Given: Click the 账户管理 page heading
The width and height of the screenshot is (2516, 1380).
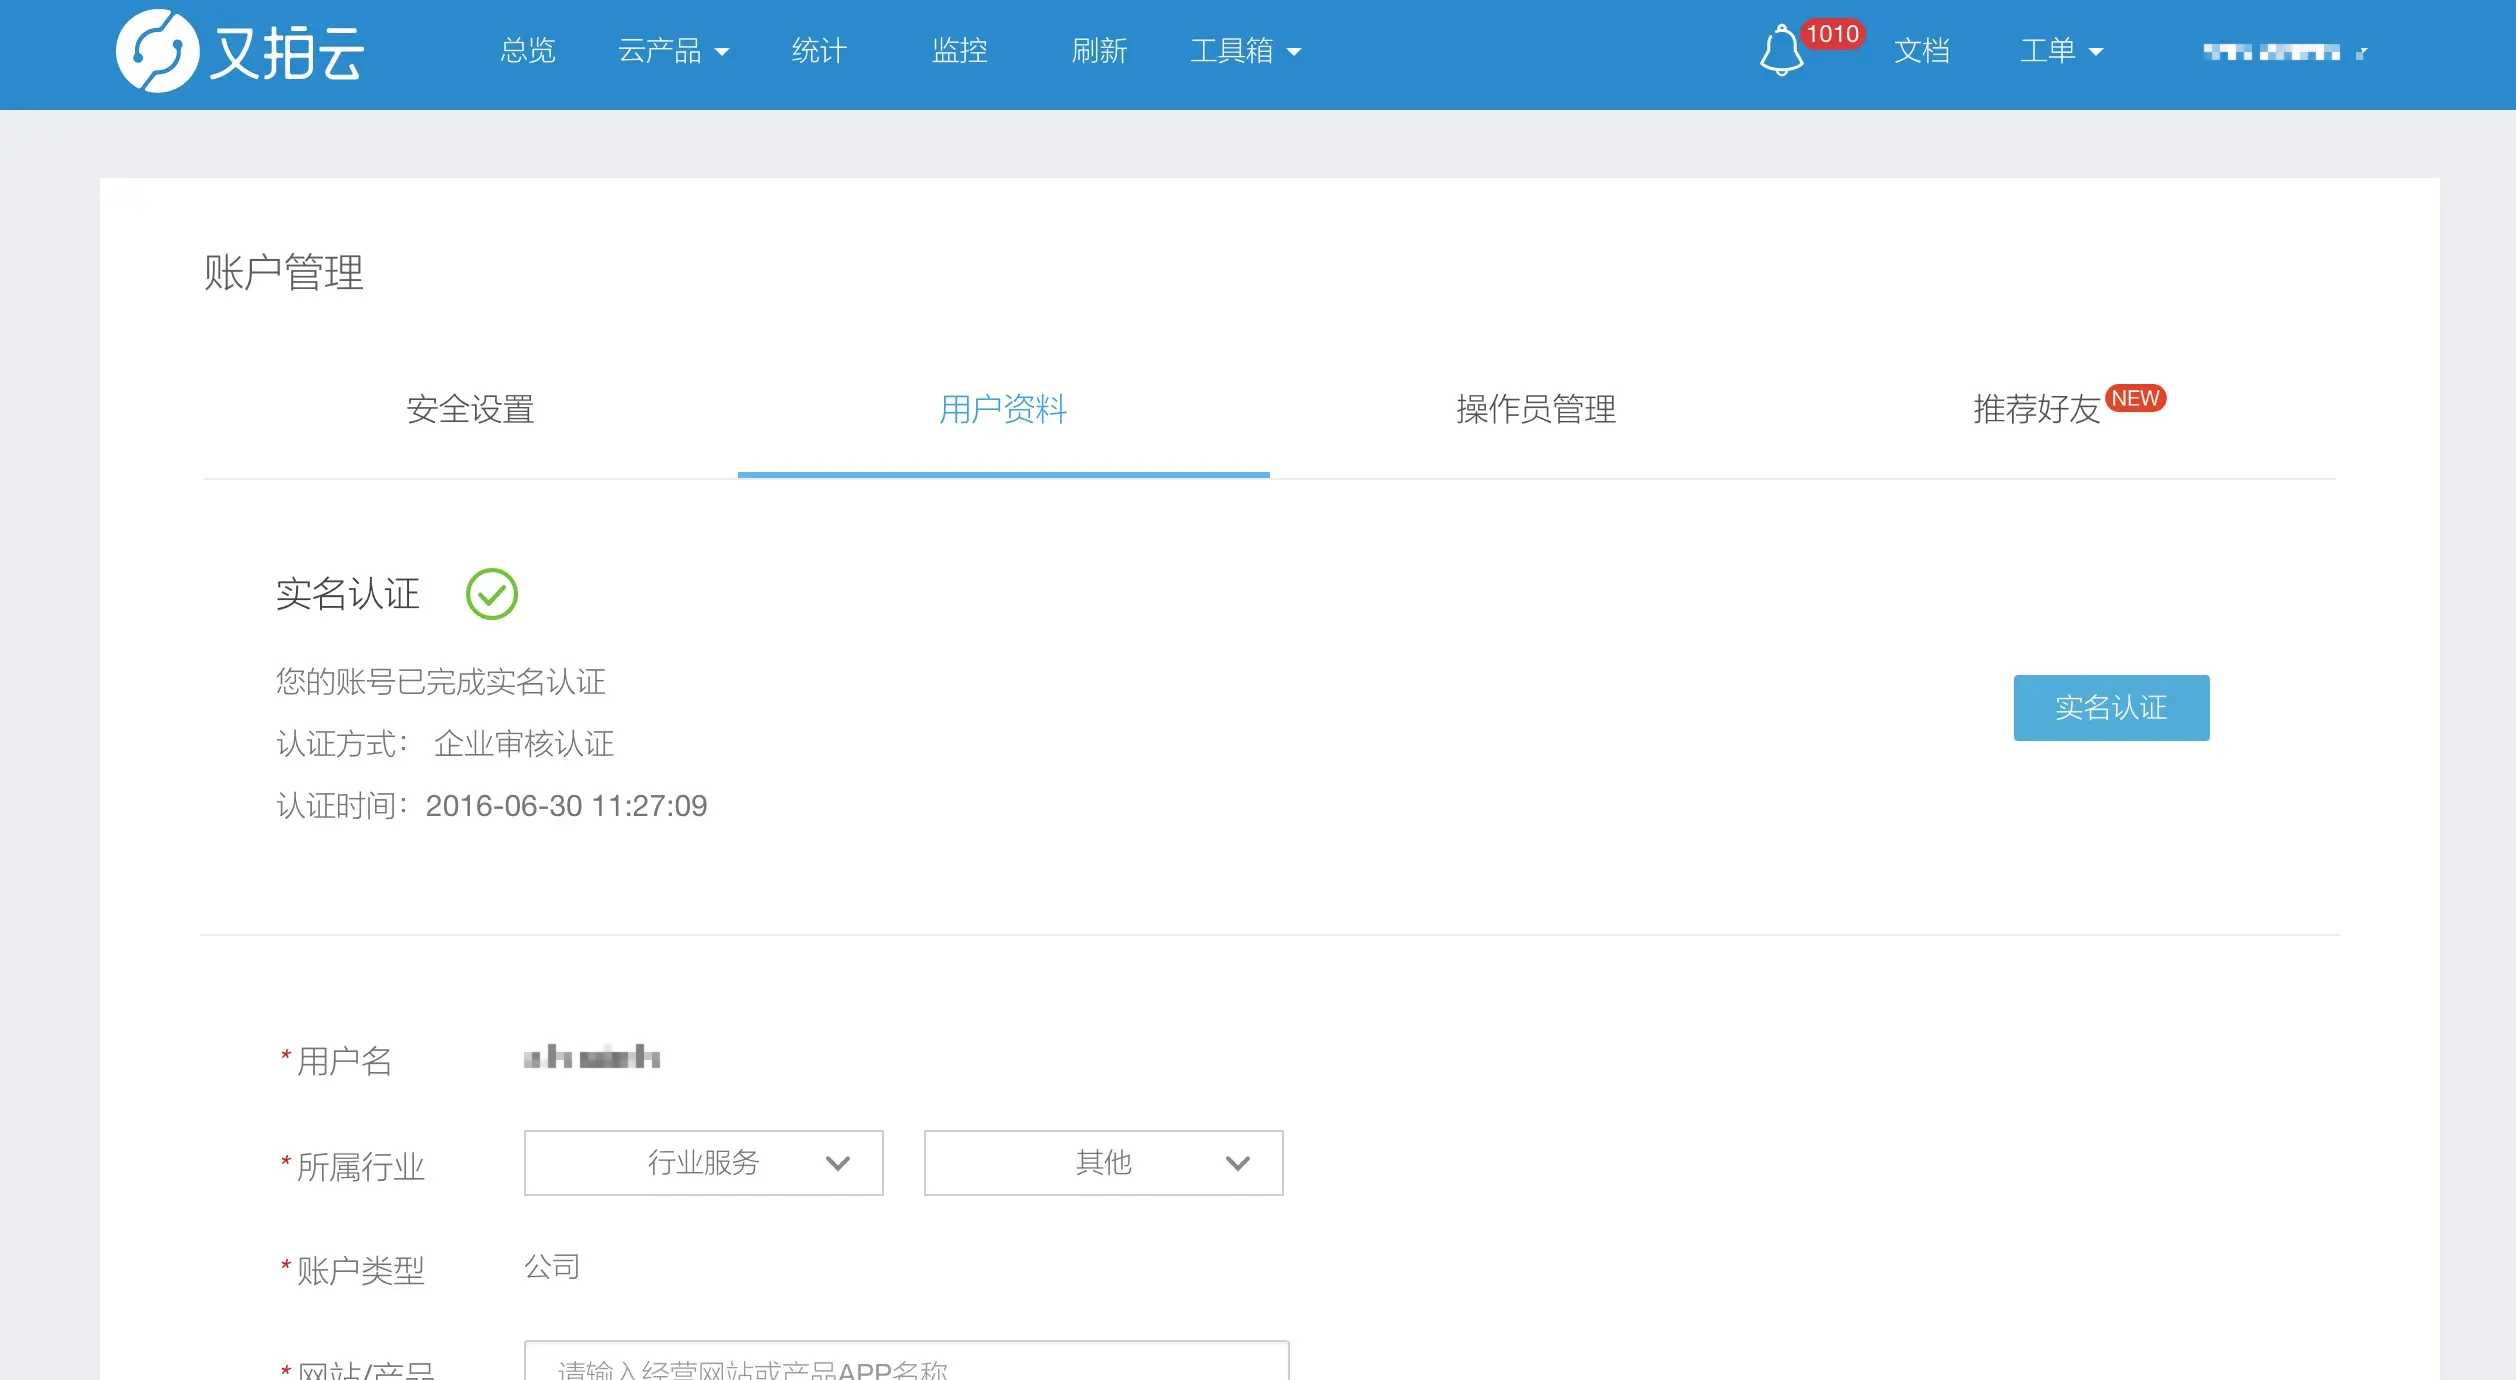Looking at the screenshot, I should point(283,272).
